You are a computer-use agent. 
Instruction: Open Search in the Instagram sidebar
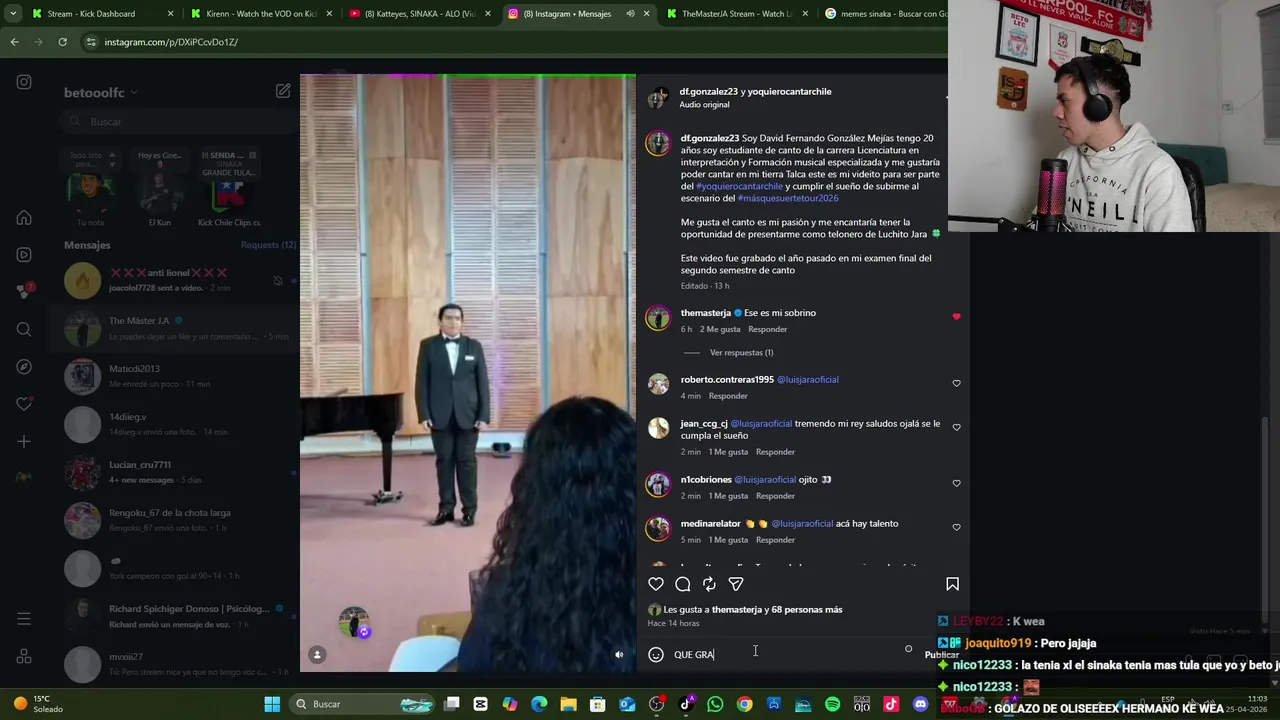pyautogui.click(x=24, y=329)
